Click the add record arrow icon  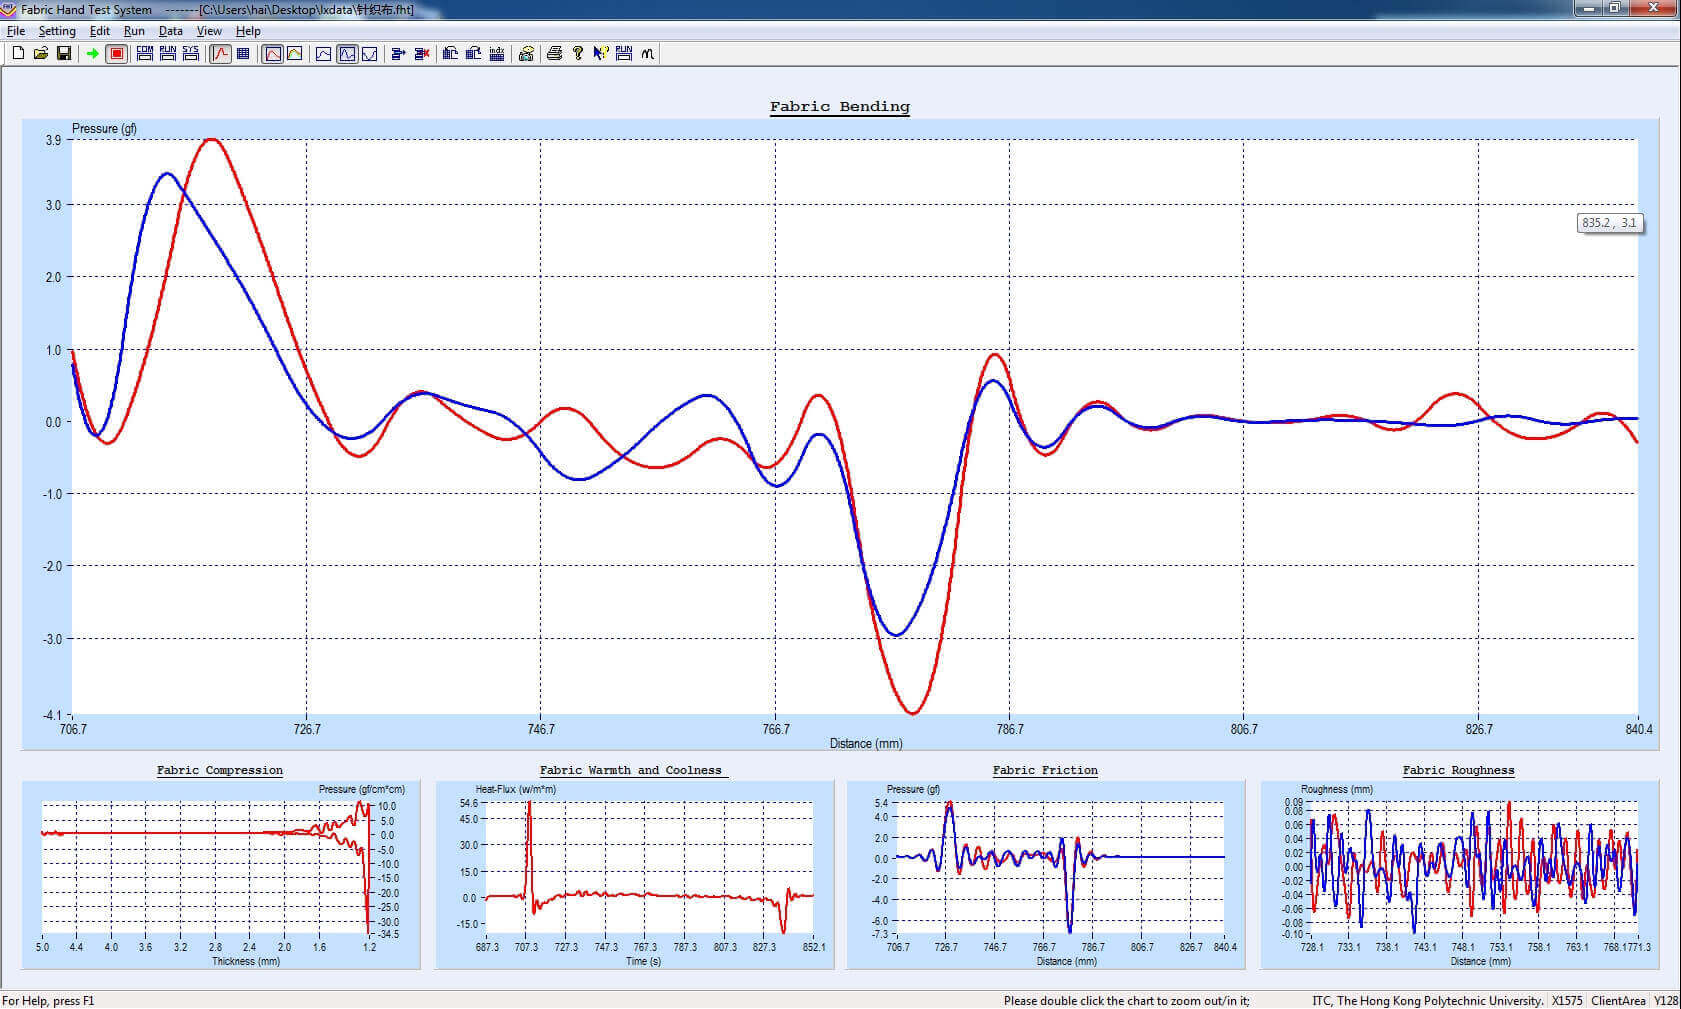click(398, 53)
